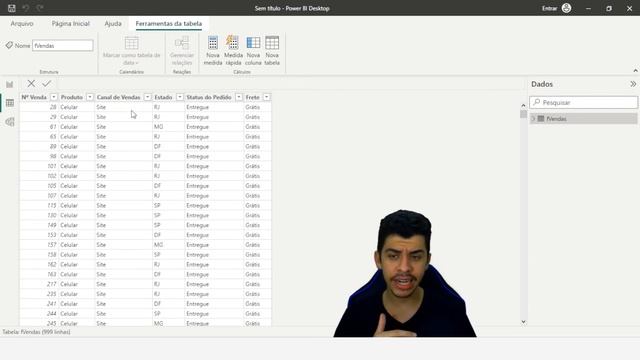Click Marcar como tabela de data
This screenshot has height=360, width=640.
[131, 51]
